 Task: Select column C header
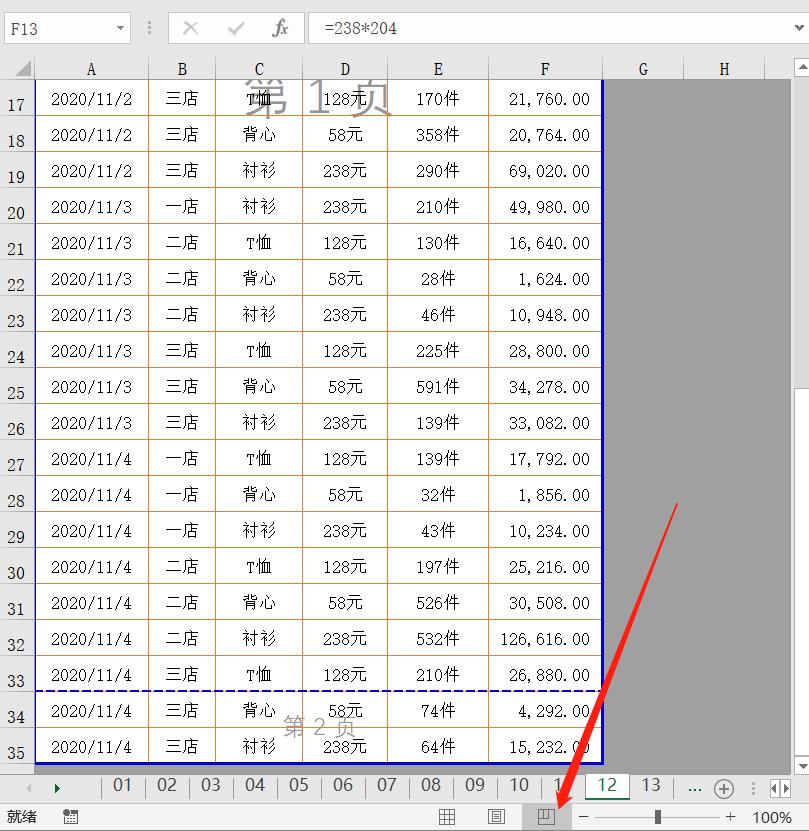click(x=259, y=69)
